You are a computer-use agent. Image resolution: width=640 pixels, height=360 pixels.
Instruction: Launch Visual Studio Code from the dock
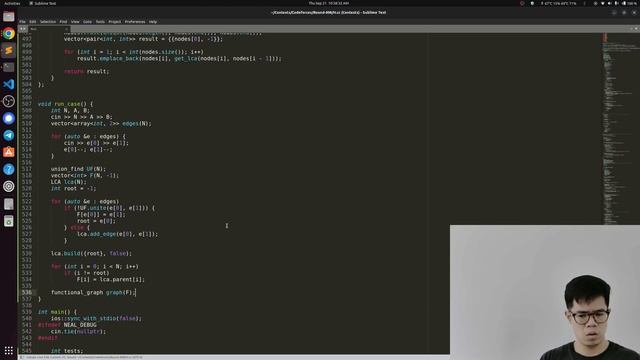pos(9,84)
